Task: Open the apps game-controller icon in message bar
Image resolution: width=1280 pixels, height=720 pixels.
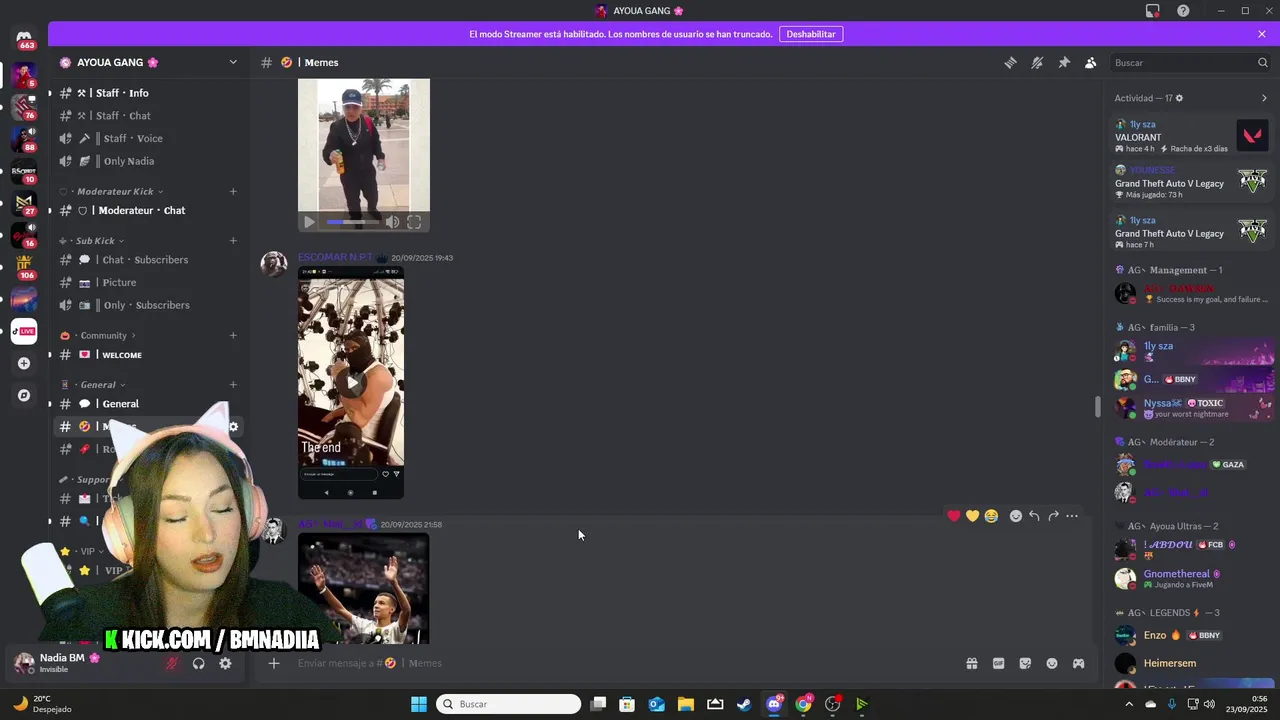Action: [x=1079, y=663]
